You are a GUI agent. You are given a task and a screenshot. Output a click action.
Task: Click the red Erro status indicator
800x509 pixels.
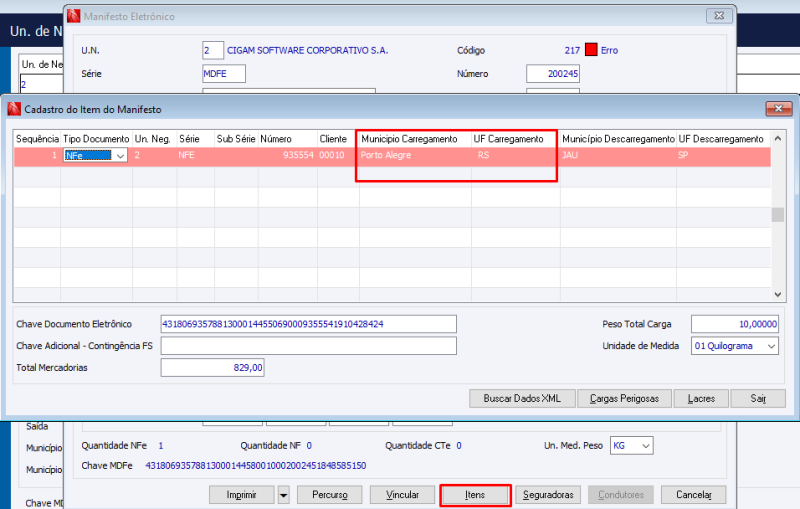[x=591, y=50]
